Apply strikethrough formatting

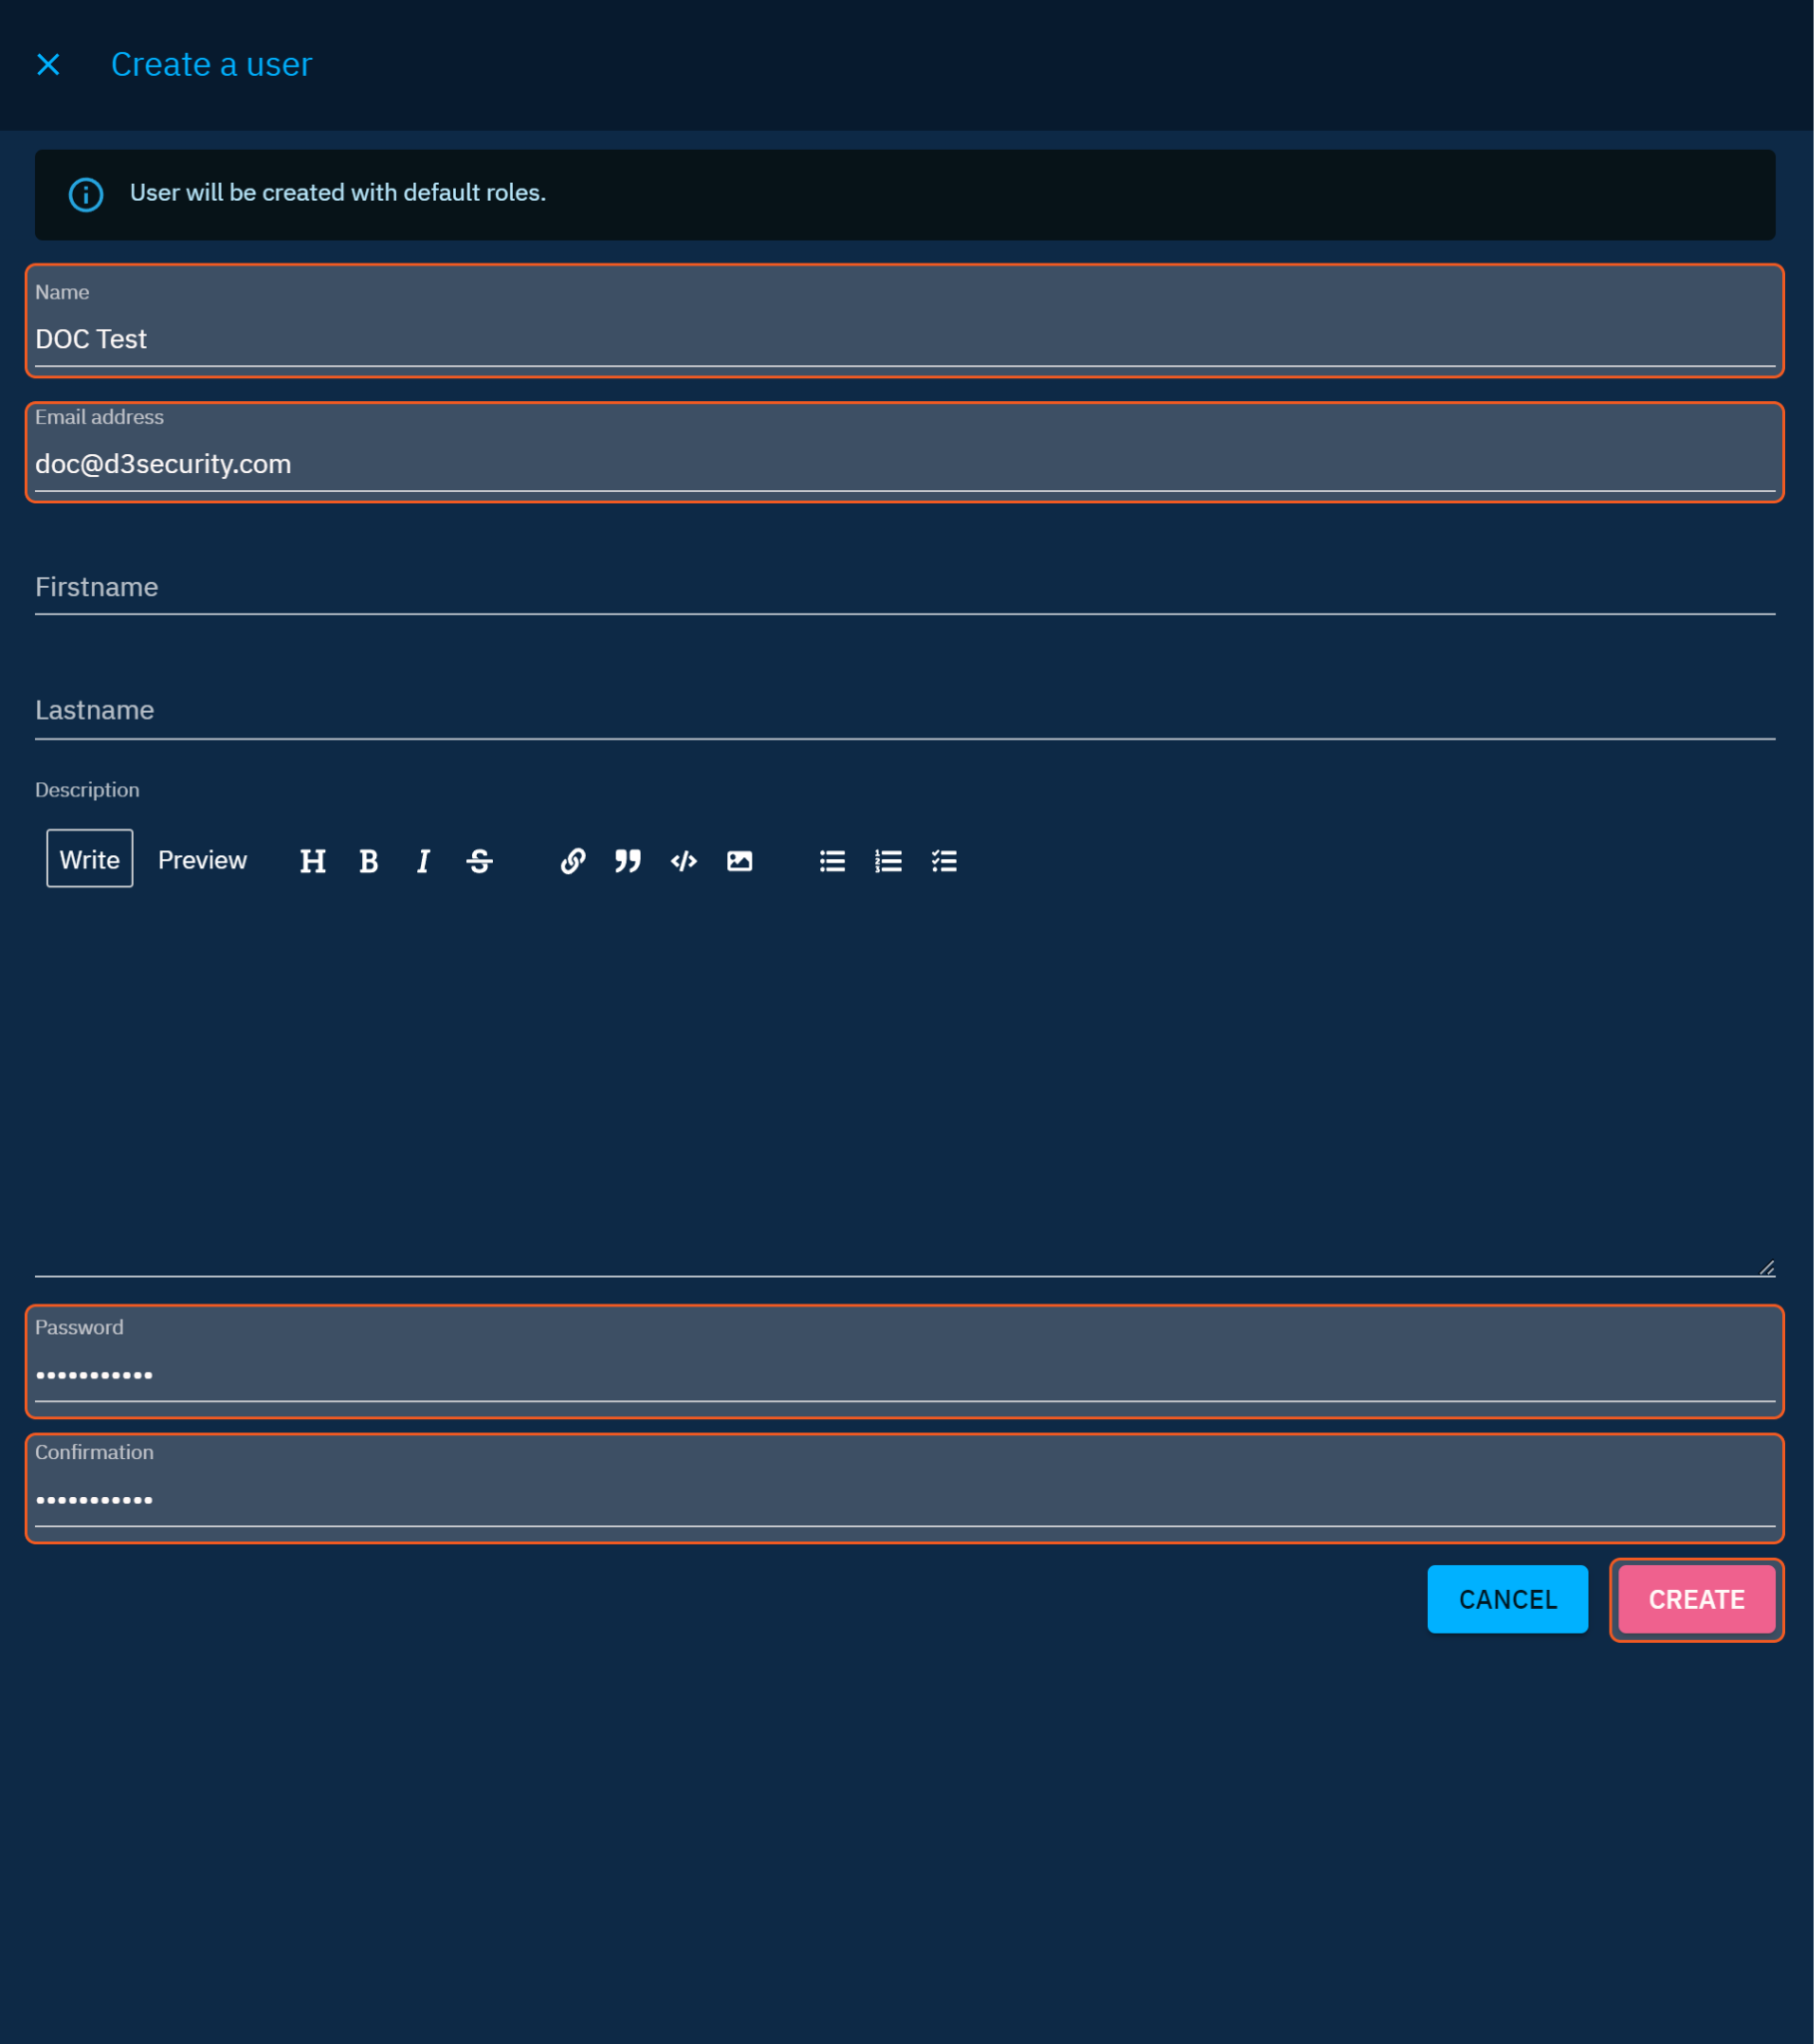[x=479, y=861]
